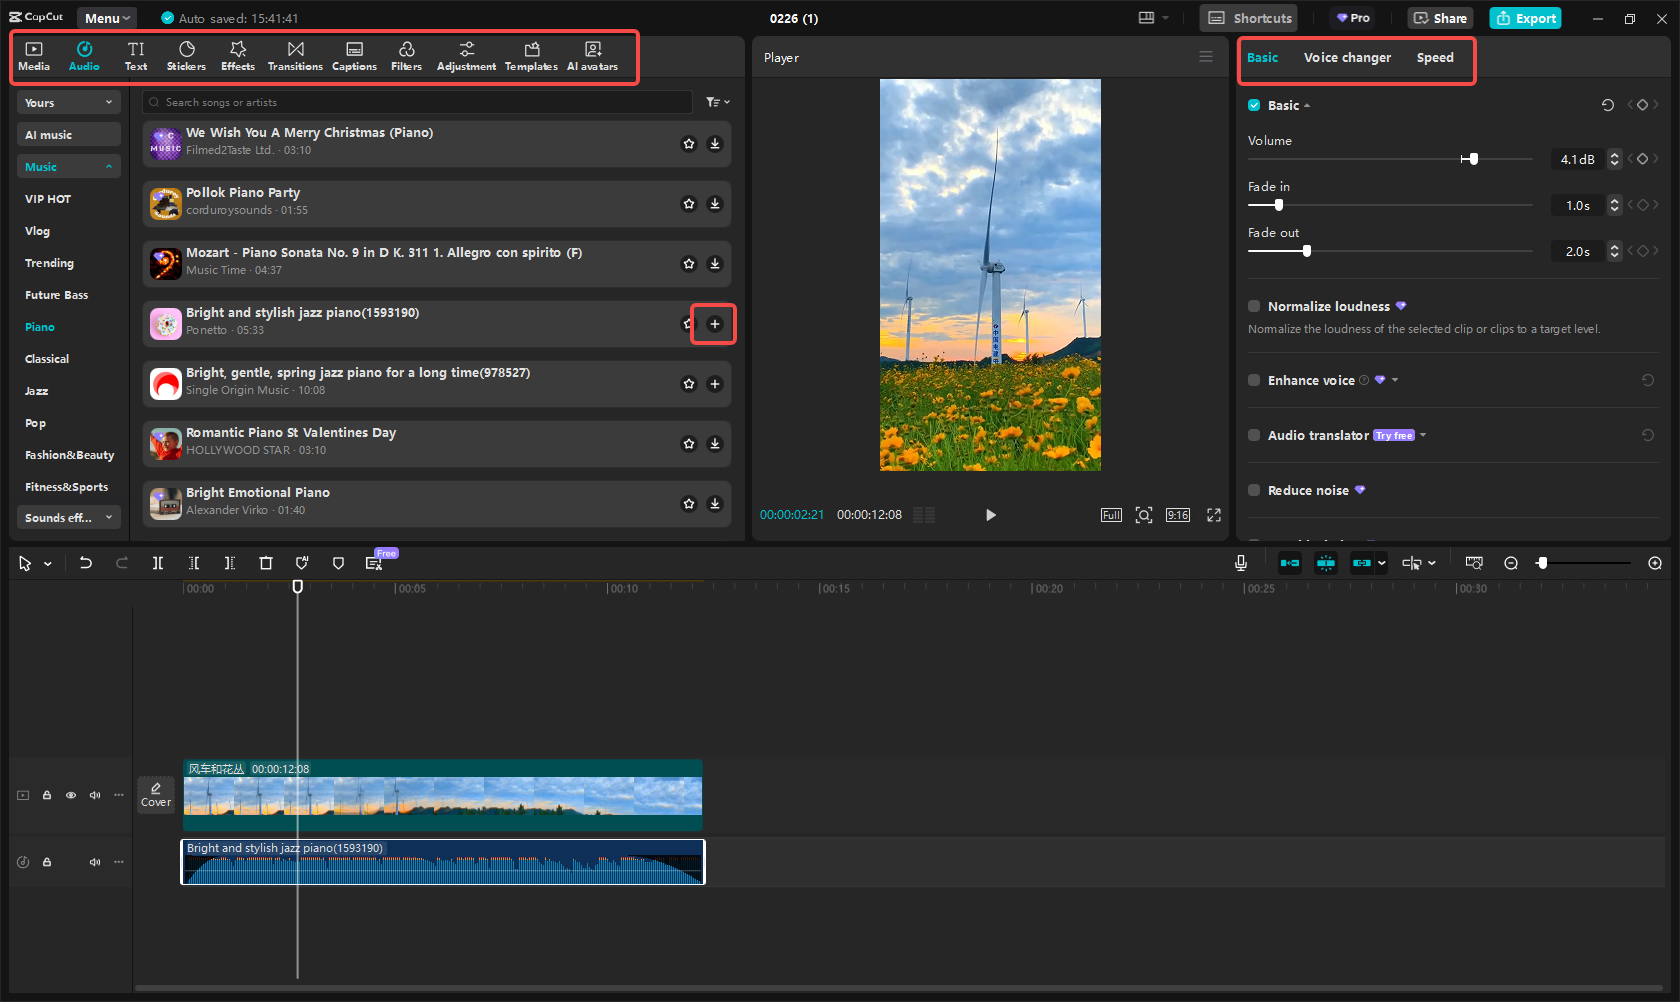Click the Export button
Image resolution: width=1680 pixels, height=1002 pixels.
(x=1524, y=18)
